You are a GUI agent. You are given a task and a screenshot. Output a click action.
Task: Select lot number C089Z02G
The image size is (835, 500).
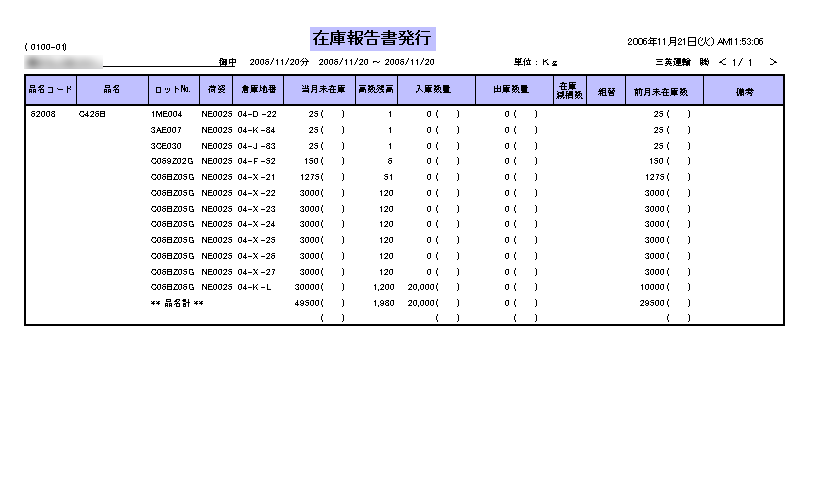tap(171, 161)
